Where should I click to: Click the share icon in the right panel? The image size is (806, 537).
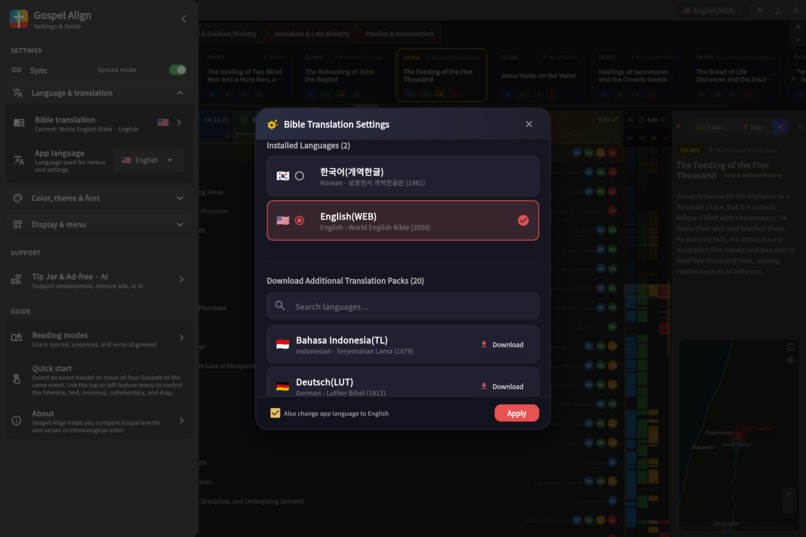click(x=780, y=127)
